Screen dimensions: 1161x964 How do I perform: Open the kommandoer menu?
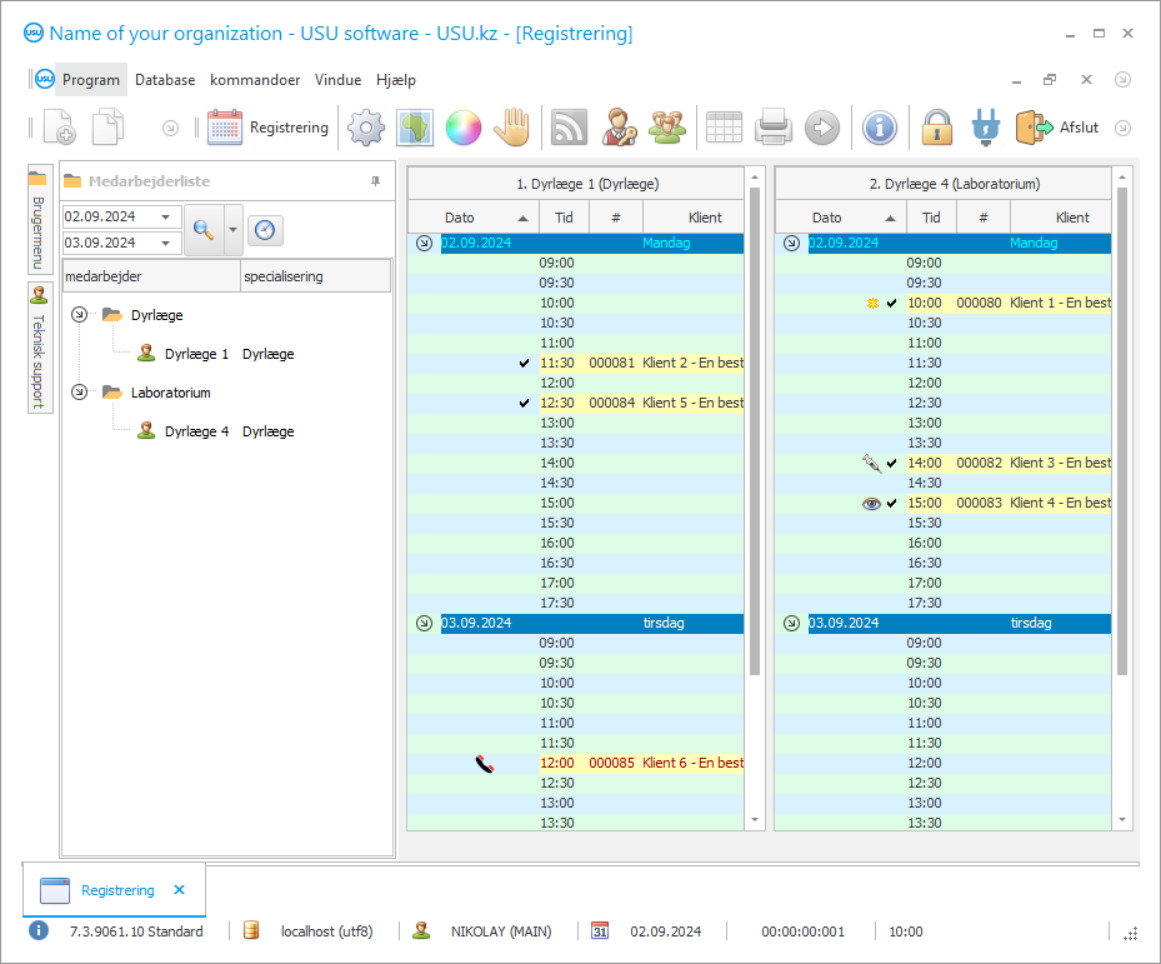pos(255,80)
